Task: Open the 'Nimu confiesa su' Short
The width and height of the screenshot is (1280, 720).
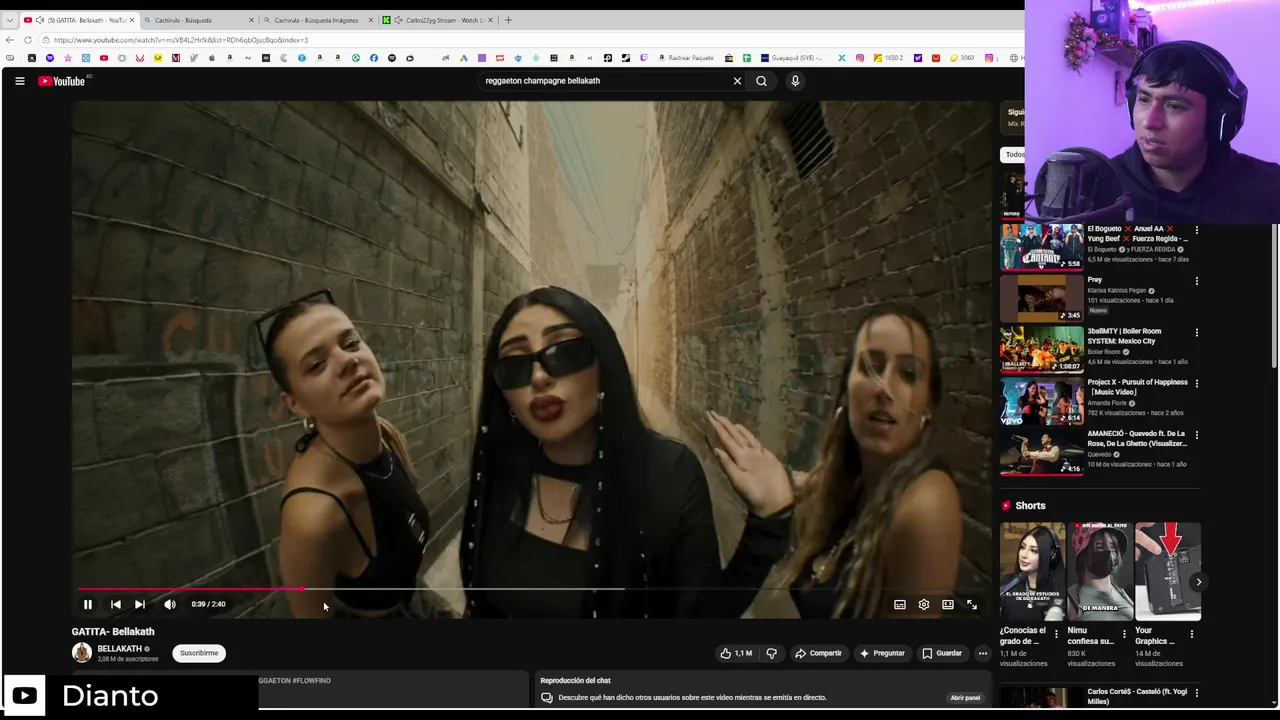Action: [1100, 571]
